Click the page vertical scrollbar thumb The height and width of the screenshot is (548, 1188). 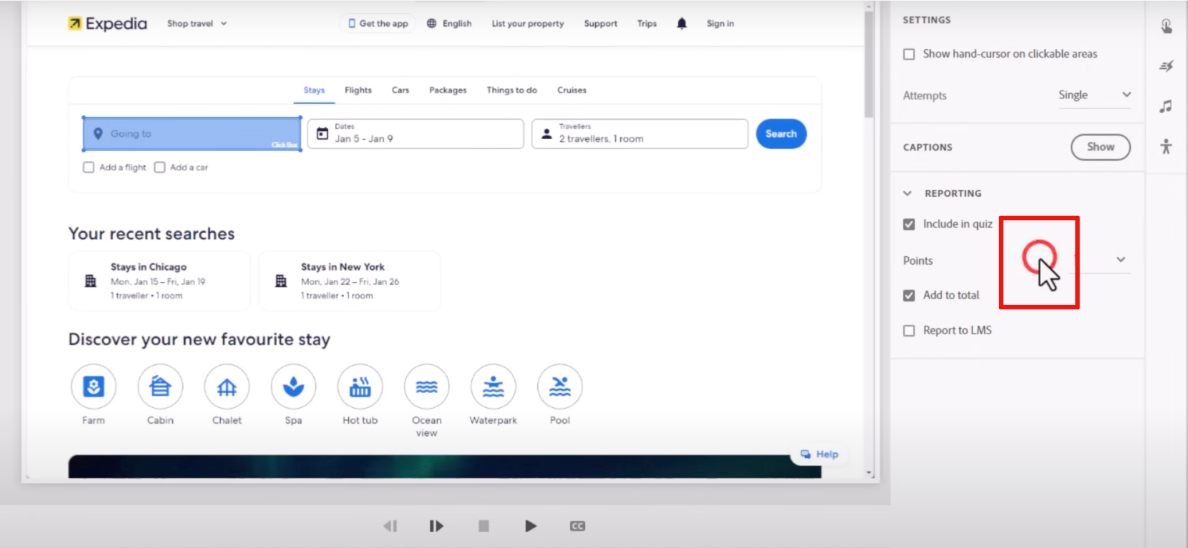click(869, 64)
